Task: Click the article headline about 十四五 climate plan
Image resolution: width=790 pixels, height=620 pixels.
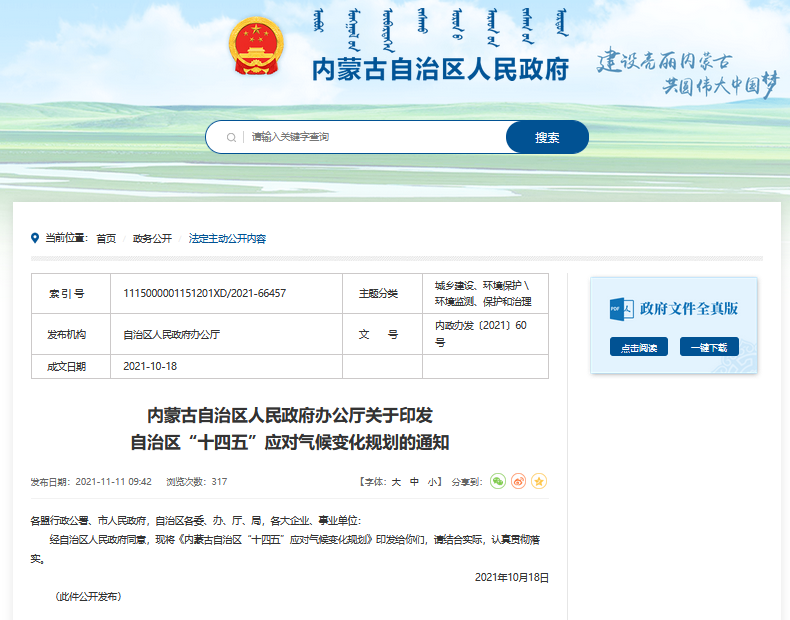Action: tap(290, 429)
